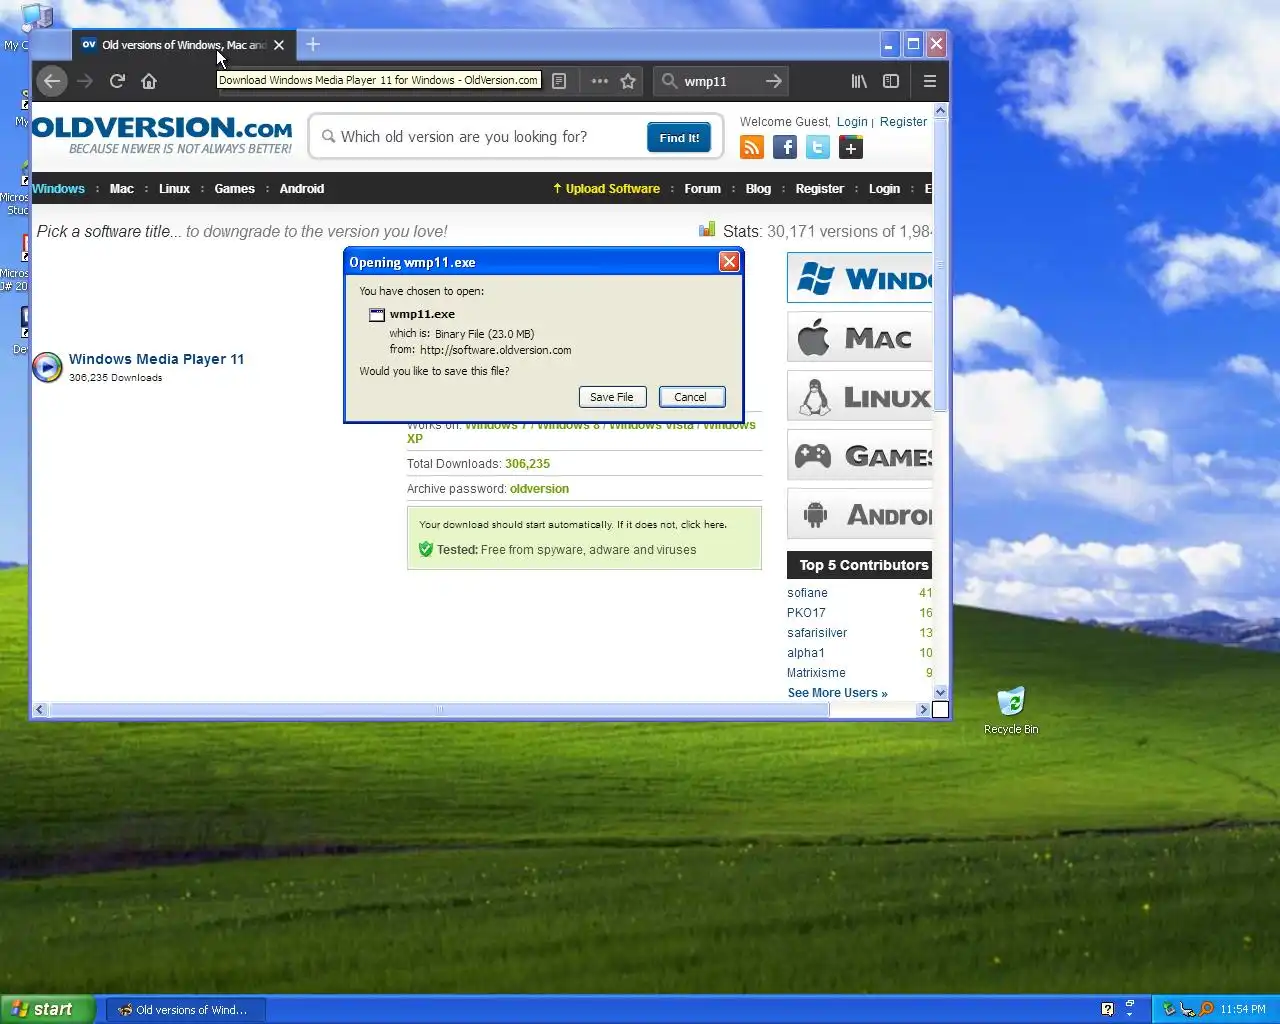Open the Windows Start button
The width and height of the screenshot is (1280, 1024).
(48, 1009)
